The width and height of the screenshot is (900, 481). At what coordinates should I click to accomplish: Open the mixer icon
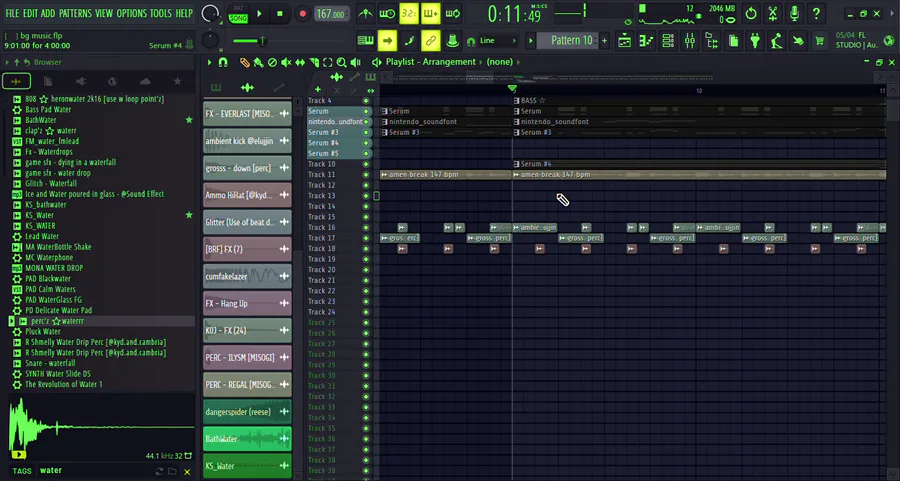point(690,41)
